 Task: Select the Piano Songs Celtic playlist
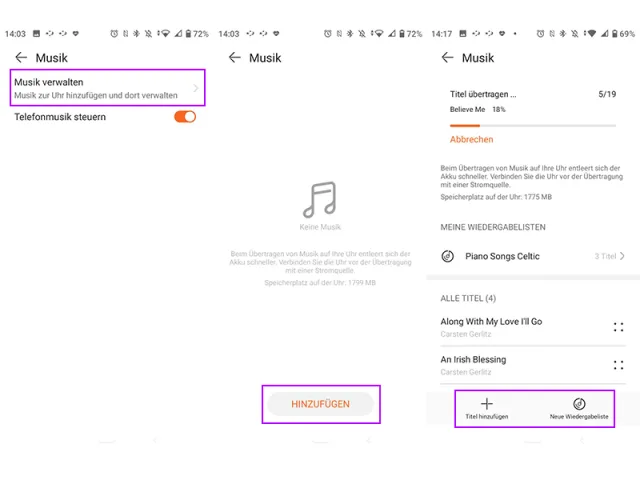[502, 256]
